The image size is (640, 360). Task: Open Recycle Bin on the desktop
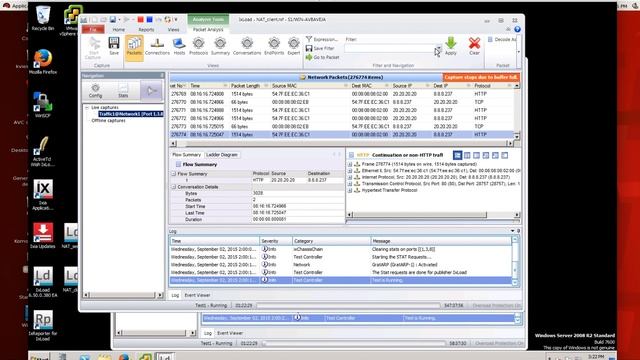click(42, 18)
